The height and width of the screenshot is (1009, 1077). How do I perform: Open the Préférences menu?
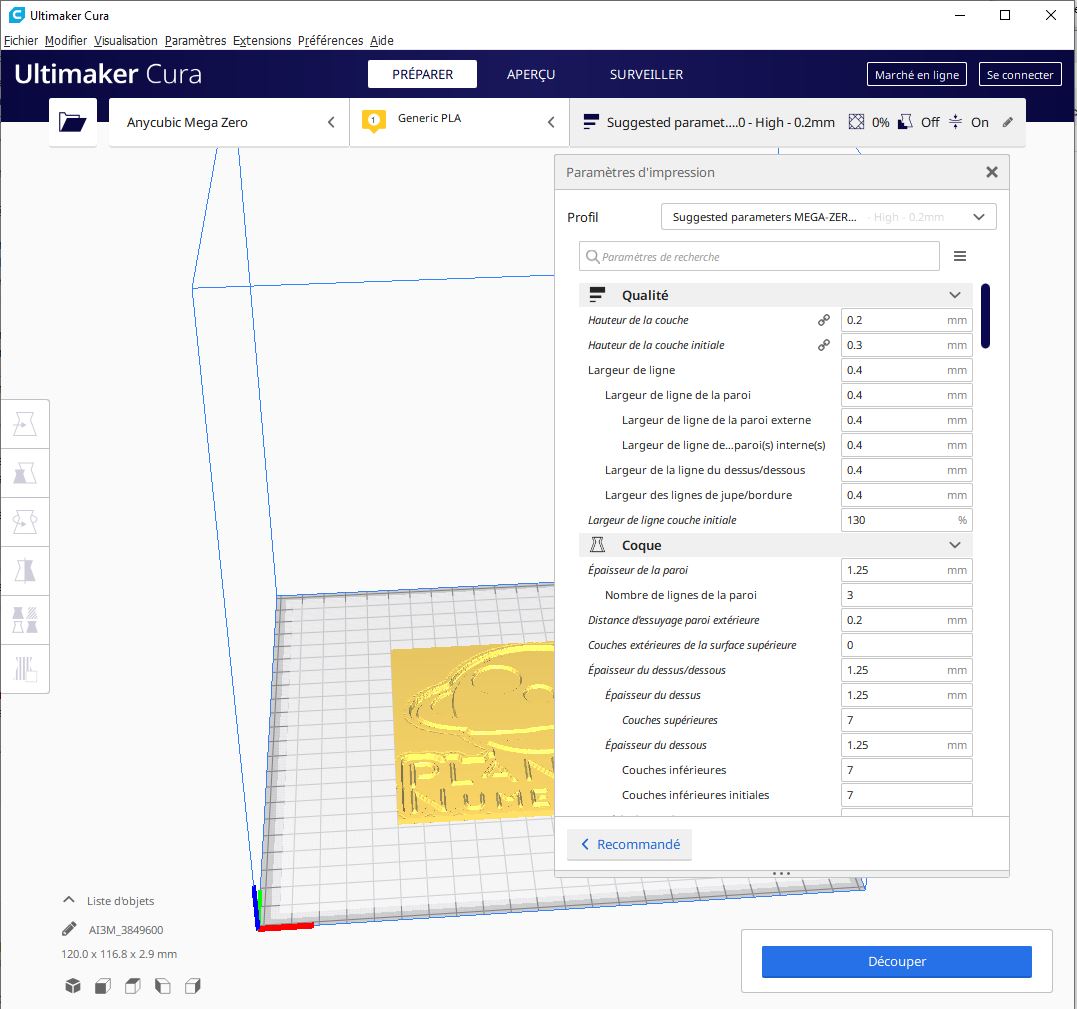point(330,41)
